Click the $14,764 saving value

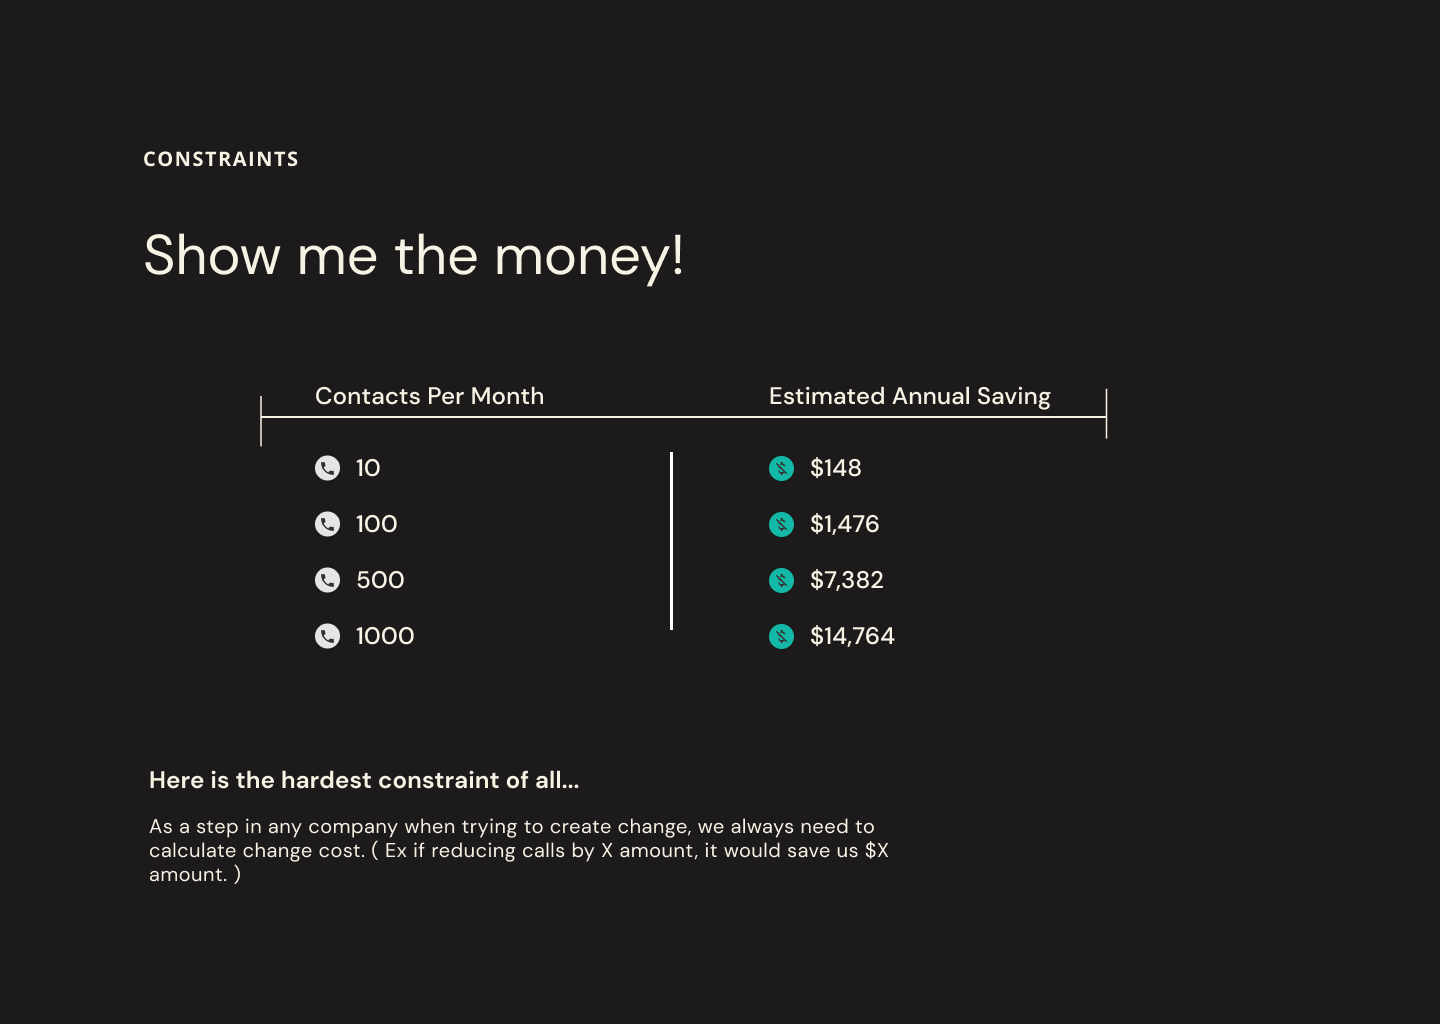coord(853,636)
